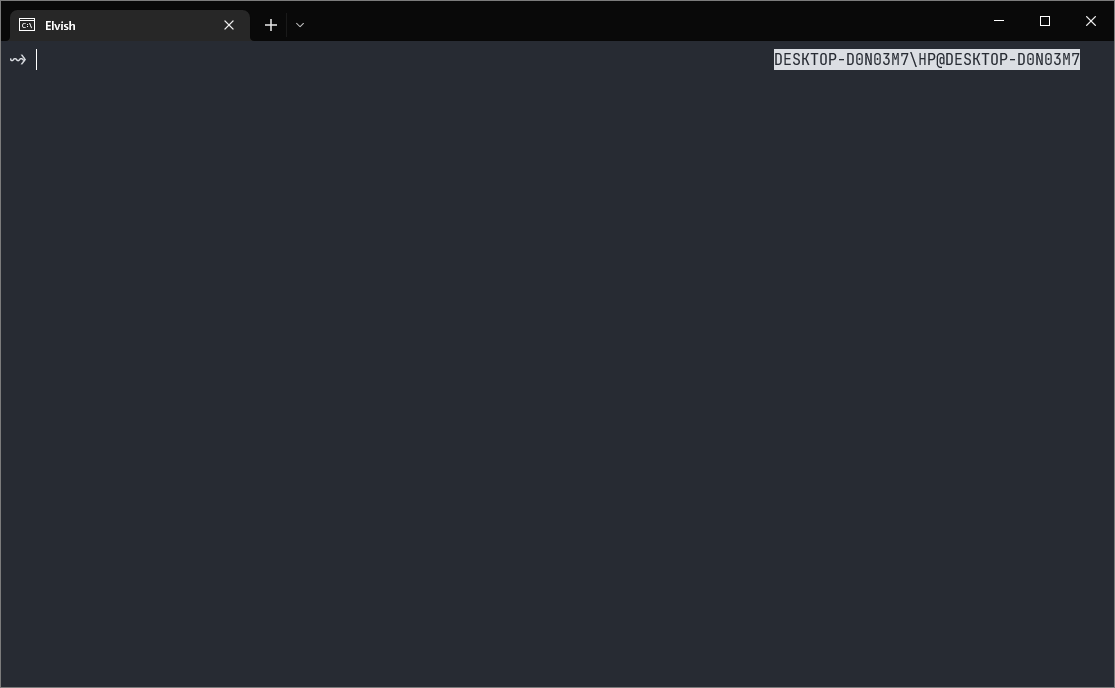Click the first DESKTOP-D0N03M7 before the backslash
1115x688 pixels.
point(841,60)
